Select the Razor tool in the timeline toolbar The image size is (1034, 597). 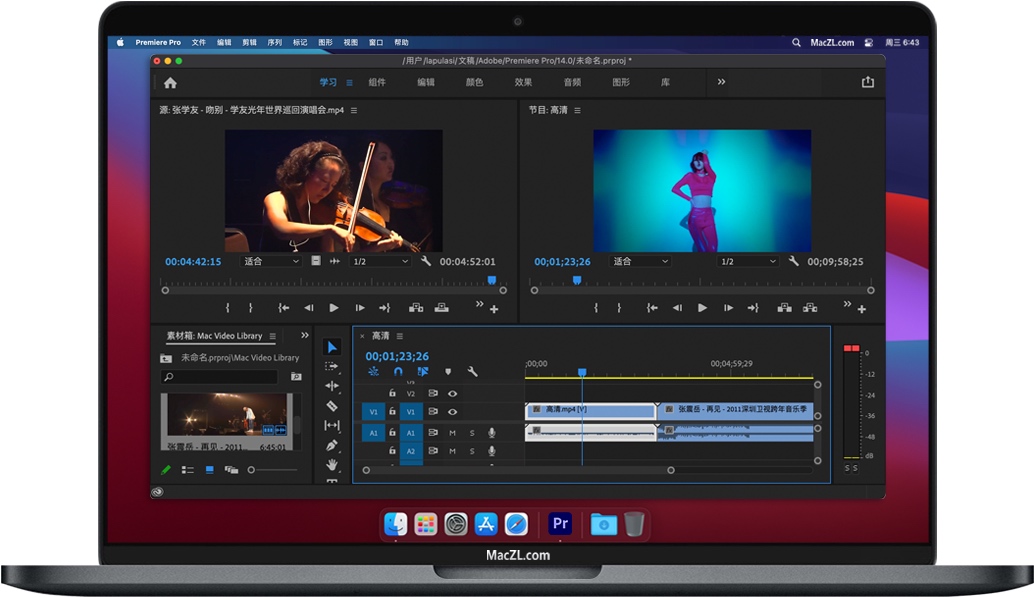point(332,404)
